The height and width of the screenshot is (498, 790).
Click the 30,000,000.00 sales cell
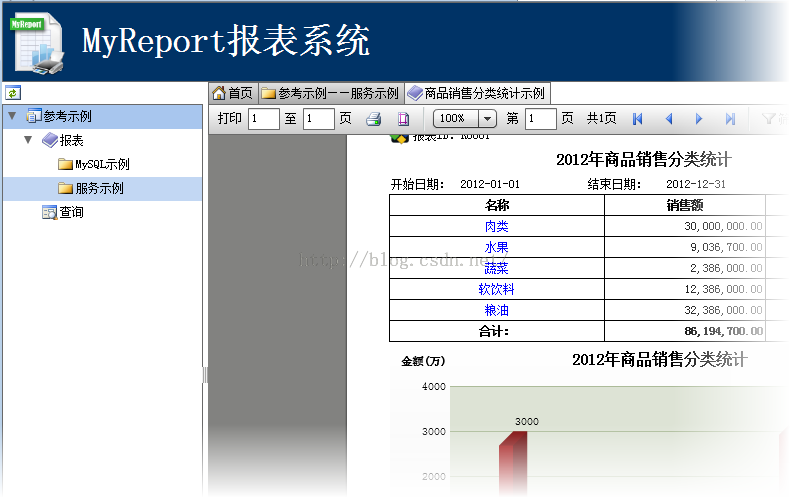coord(685,226)
